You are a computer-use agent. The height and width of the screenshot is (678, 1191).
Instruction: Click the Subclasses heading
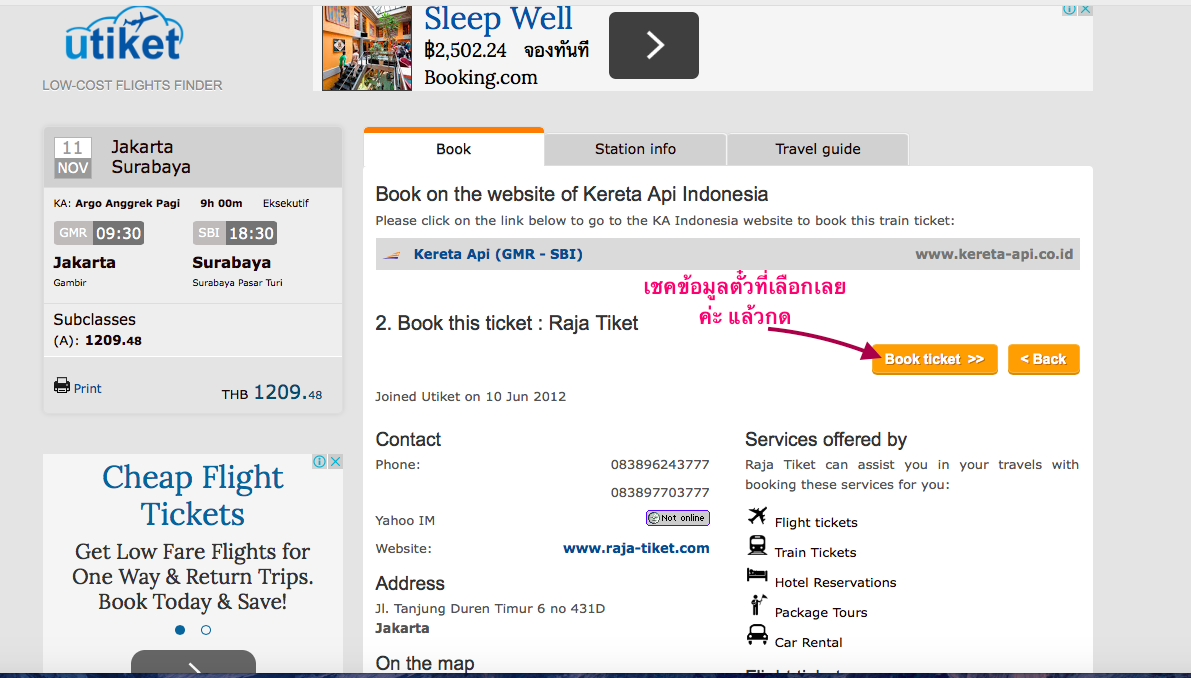click(x=94, y=320)
